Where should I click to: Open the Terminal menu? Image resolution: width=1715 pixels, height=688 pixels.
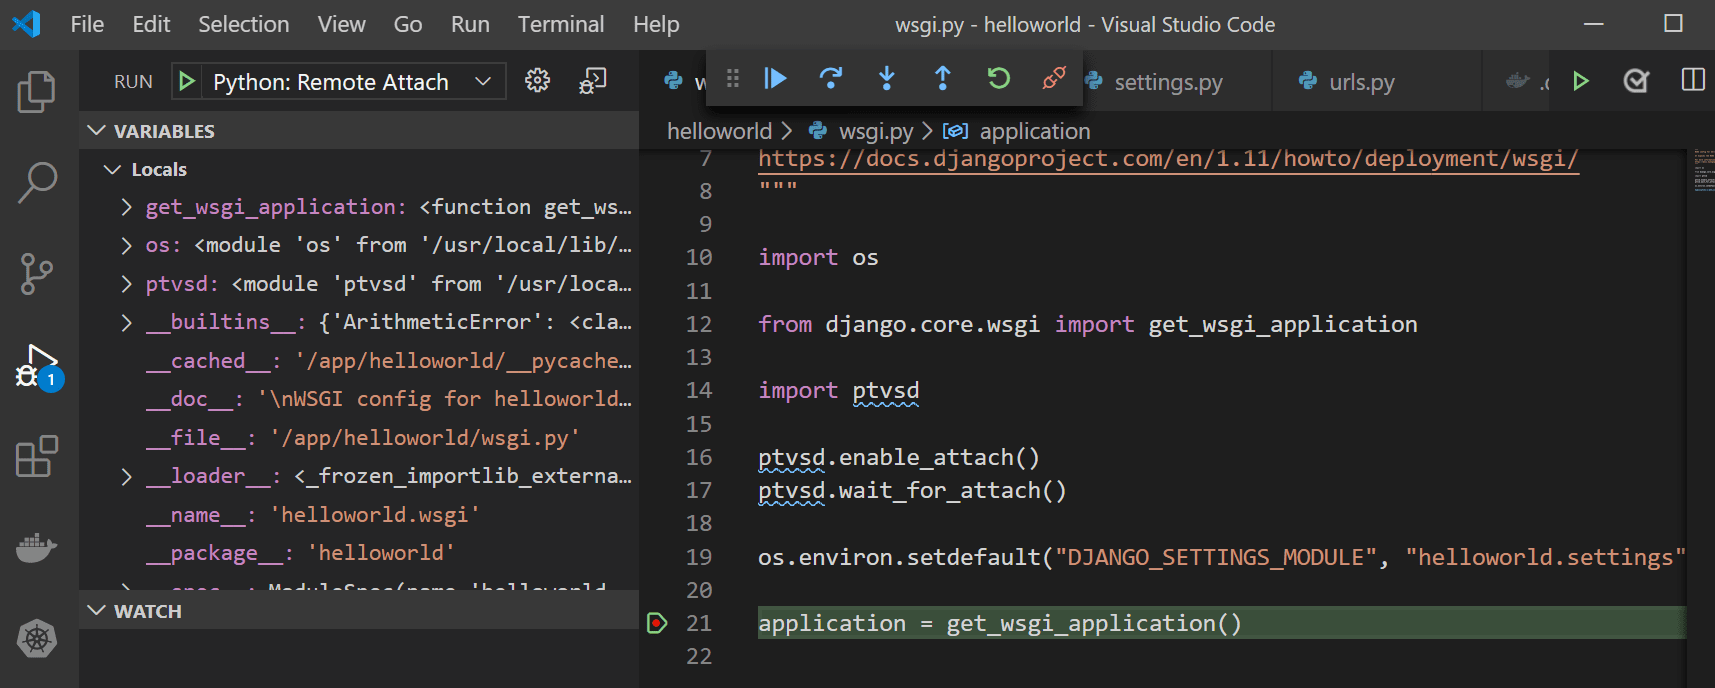(x=560, y=24)
